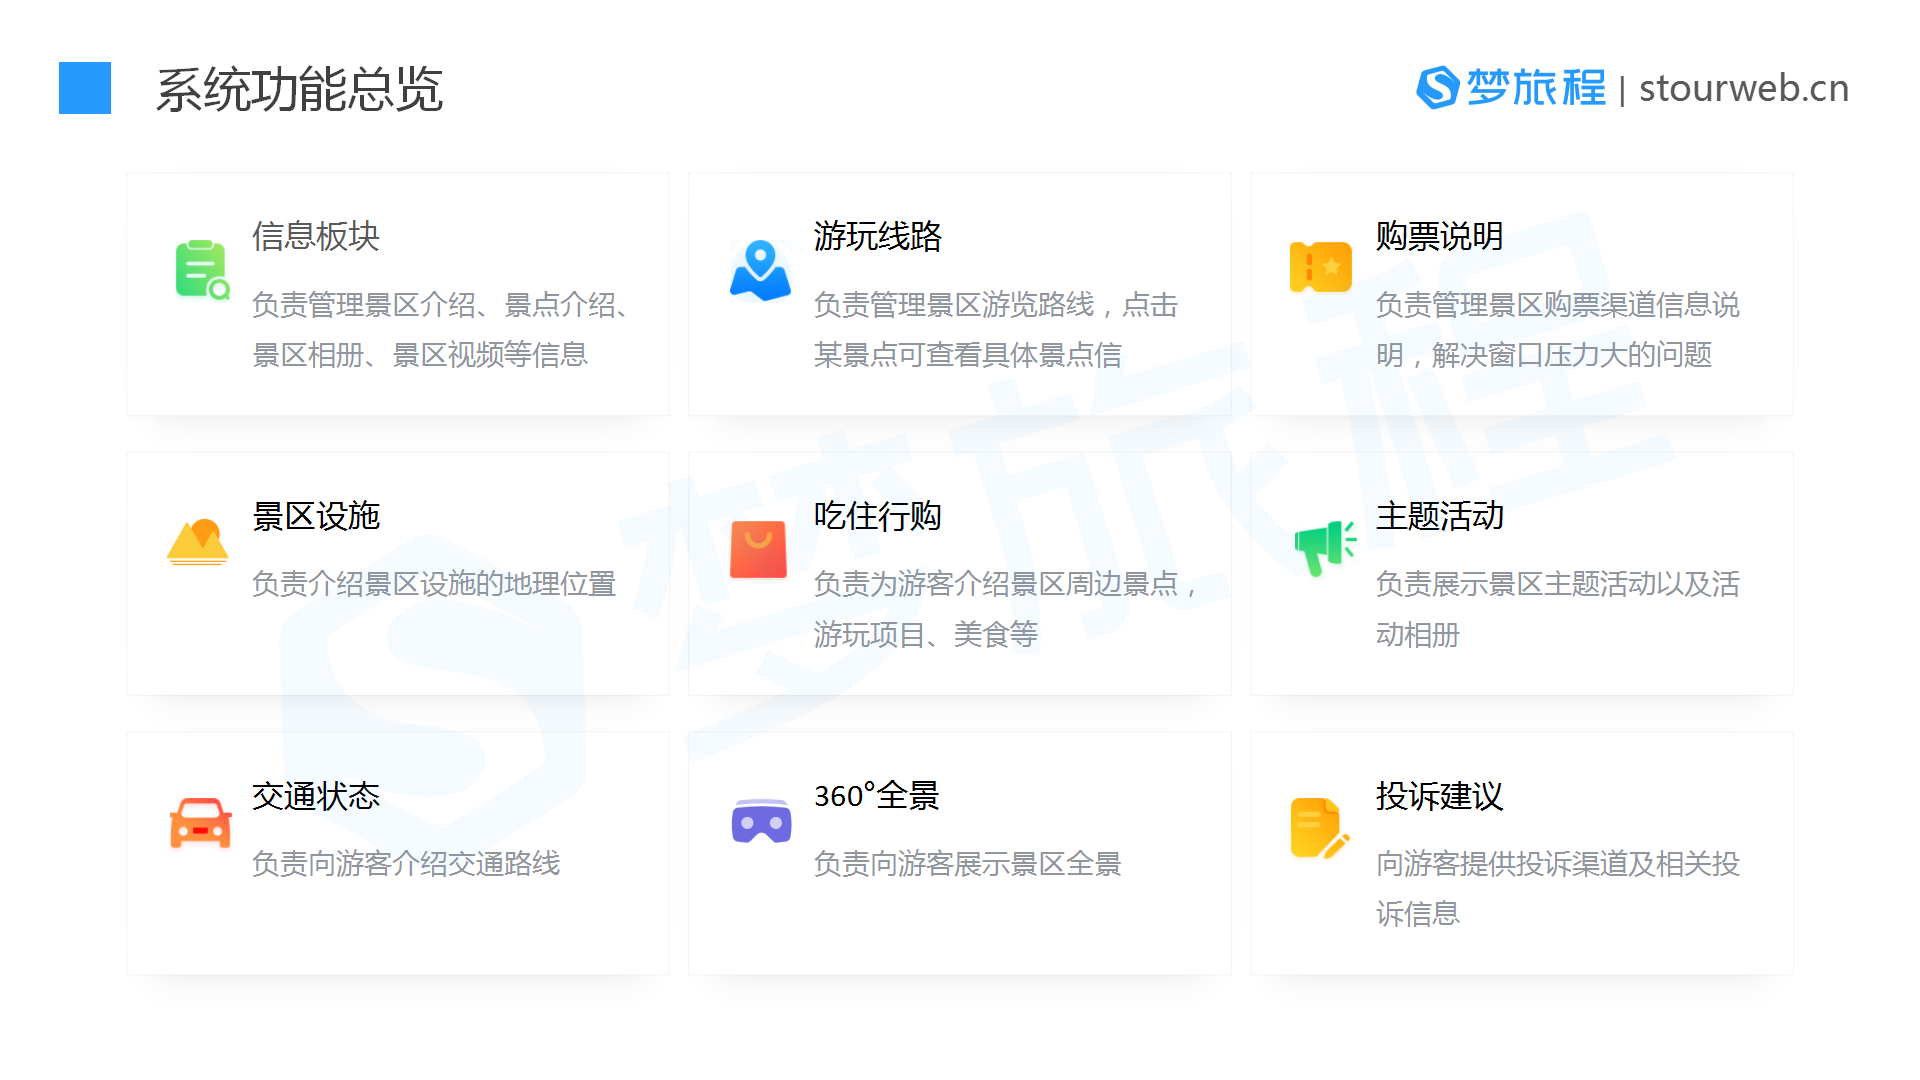The height and width of the screenshot is (1080, 1920).
Task: Click the red shopping bag icon for 吃住行购
Action: tap(758, 549)
